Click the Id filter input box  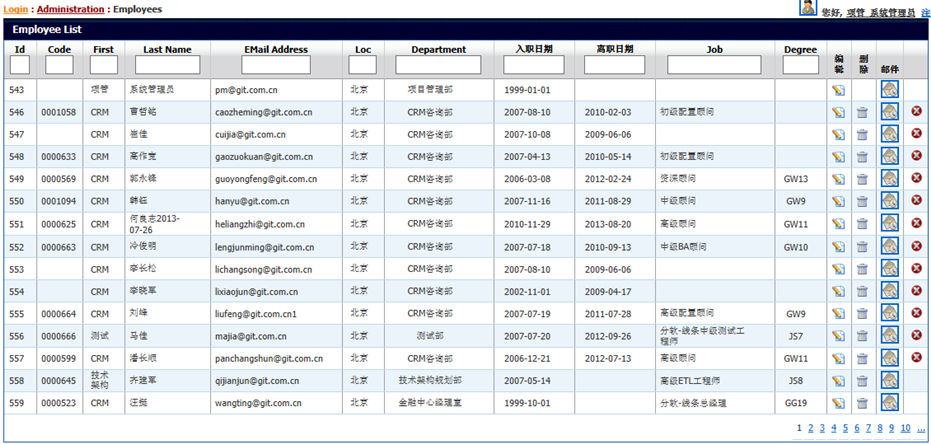[x=20, y=65]
